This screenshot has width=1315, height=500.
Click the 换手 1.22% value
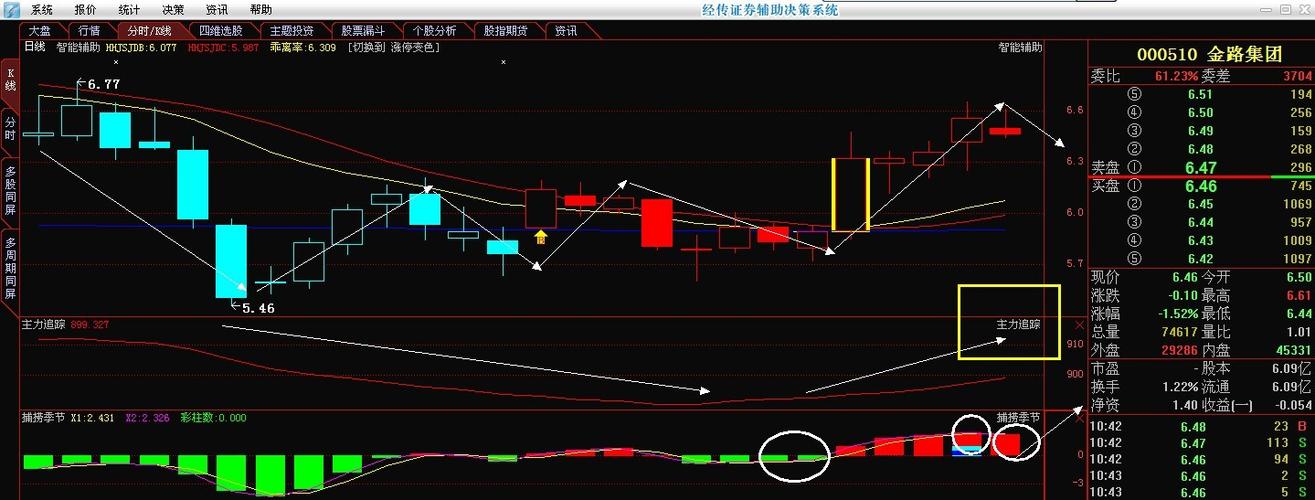[x=1180, y=386]
